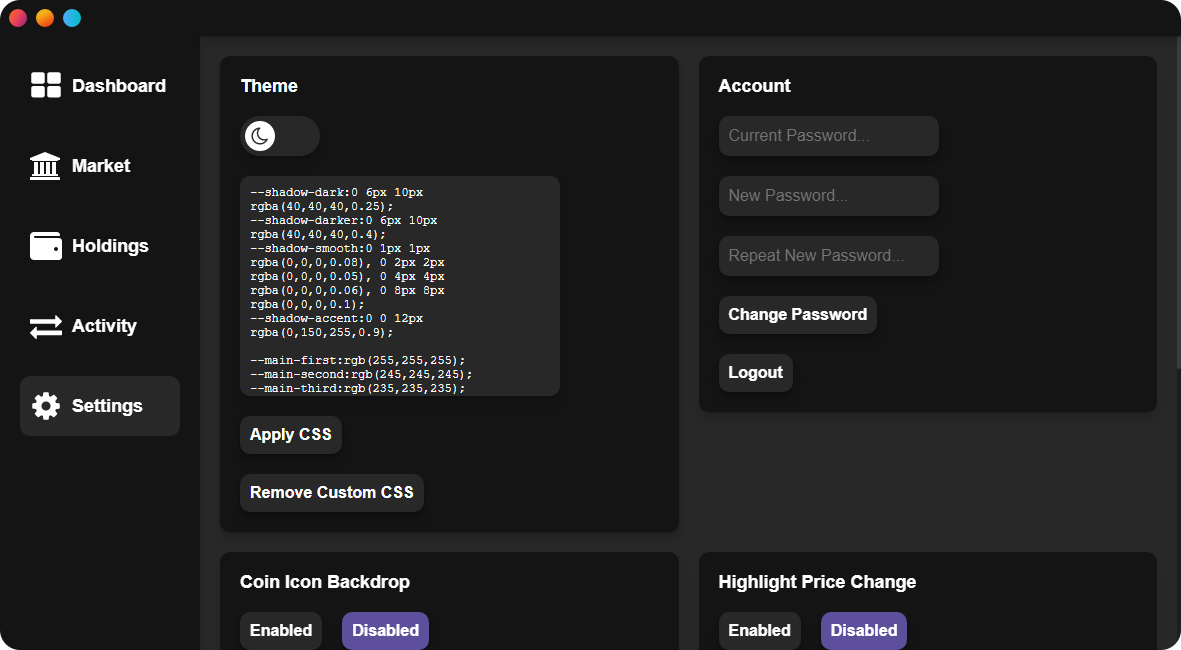Click the red close window button
Viewport: 1181px width, 650px height.
click(x=18, y=18)
